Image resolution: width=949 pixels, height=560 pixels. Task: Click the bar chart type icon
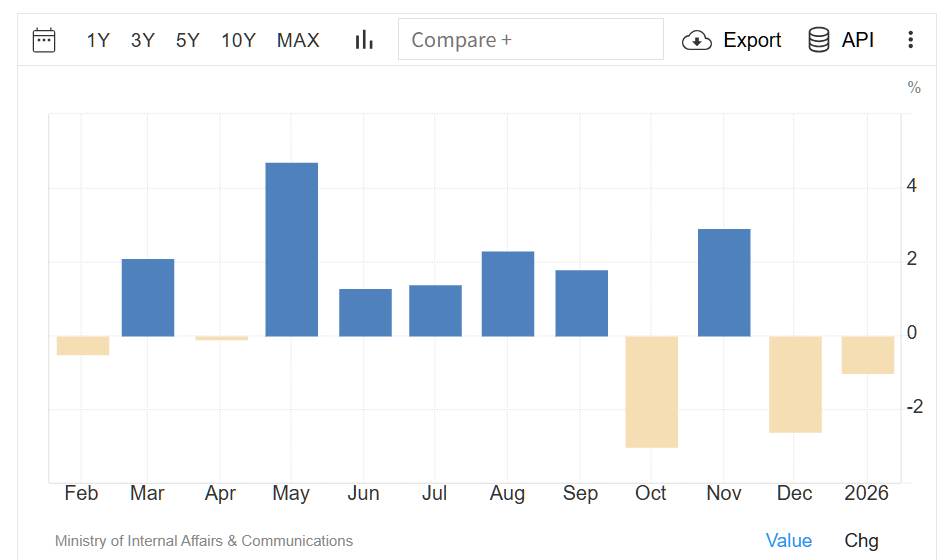(x=363, y=40)
